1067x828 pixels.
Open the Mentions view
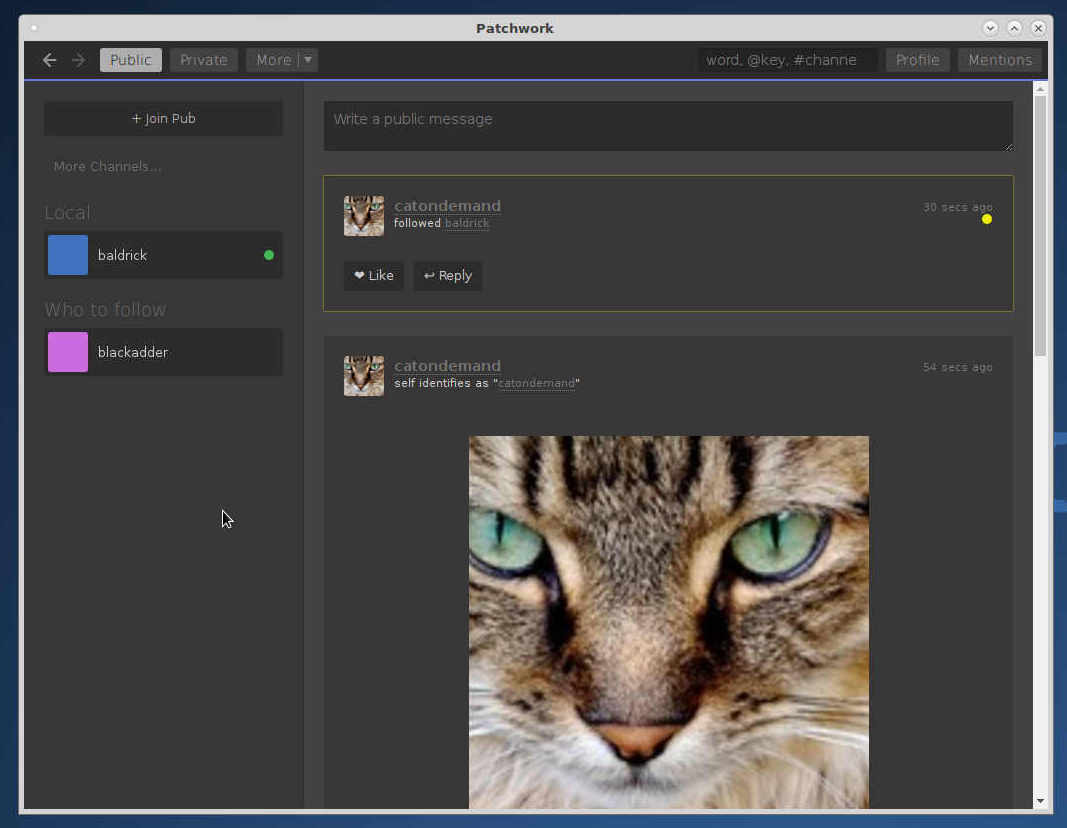(x=999, y=60)
